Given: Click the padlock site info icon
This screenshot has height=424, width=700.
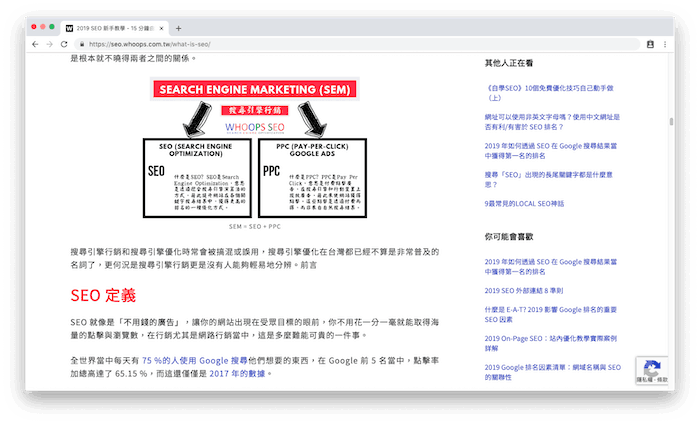Looking at the screenshot, I should click(x=82, y=44).
